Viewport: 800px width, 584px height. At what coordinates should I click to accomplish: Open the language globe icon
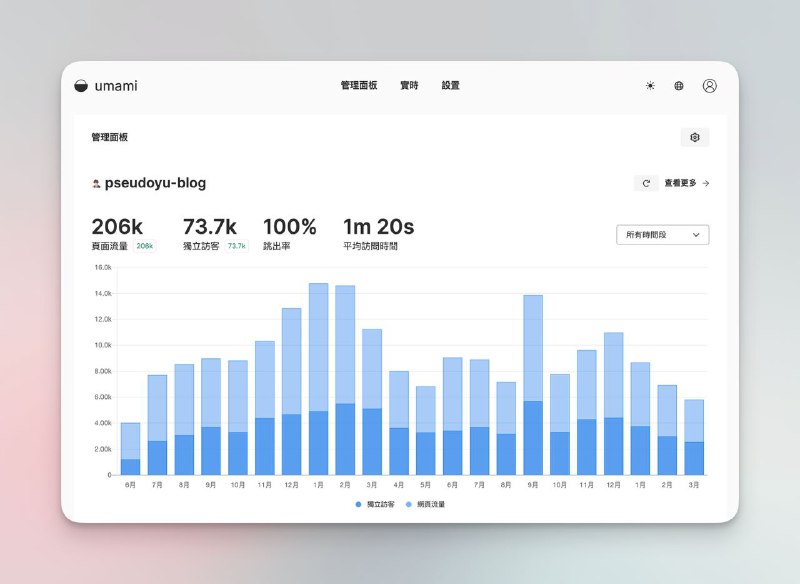pyautogui.click(x=679, y=86)
